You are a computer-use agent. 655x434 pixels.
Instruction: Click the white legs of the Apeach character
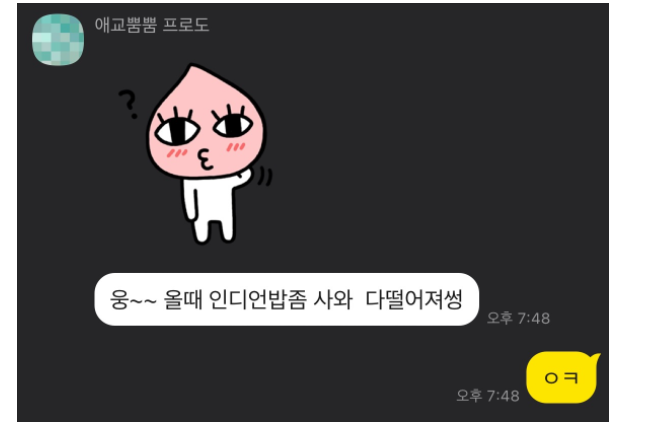coord(213,228)
